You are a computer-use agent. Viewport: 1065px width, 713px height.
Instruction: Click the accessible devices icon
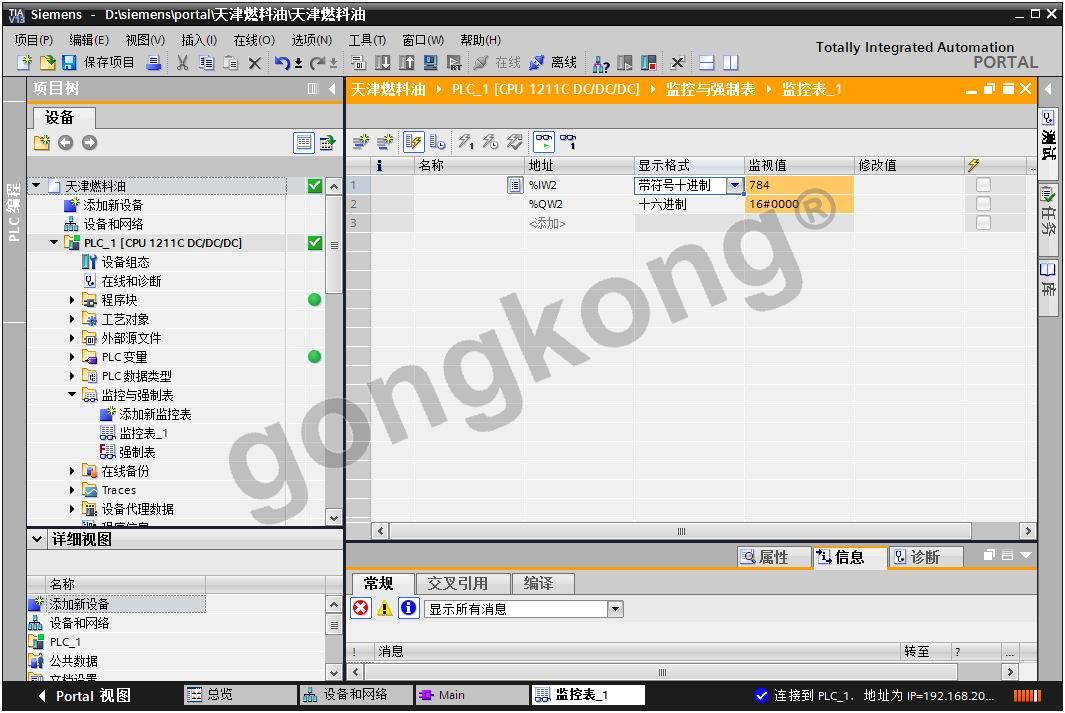(x=600, y=63)
